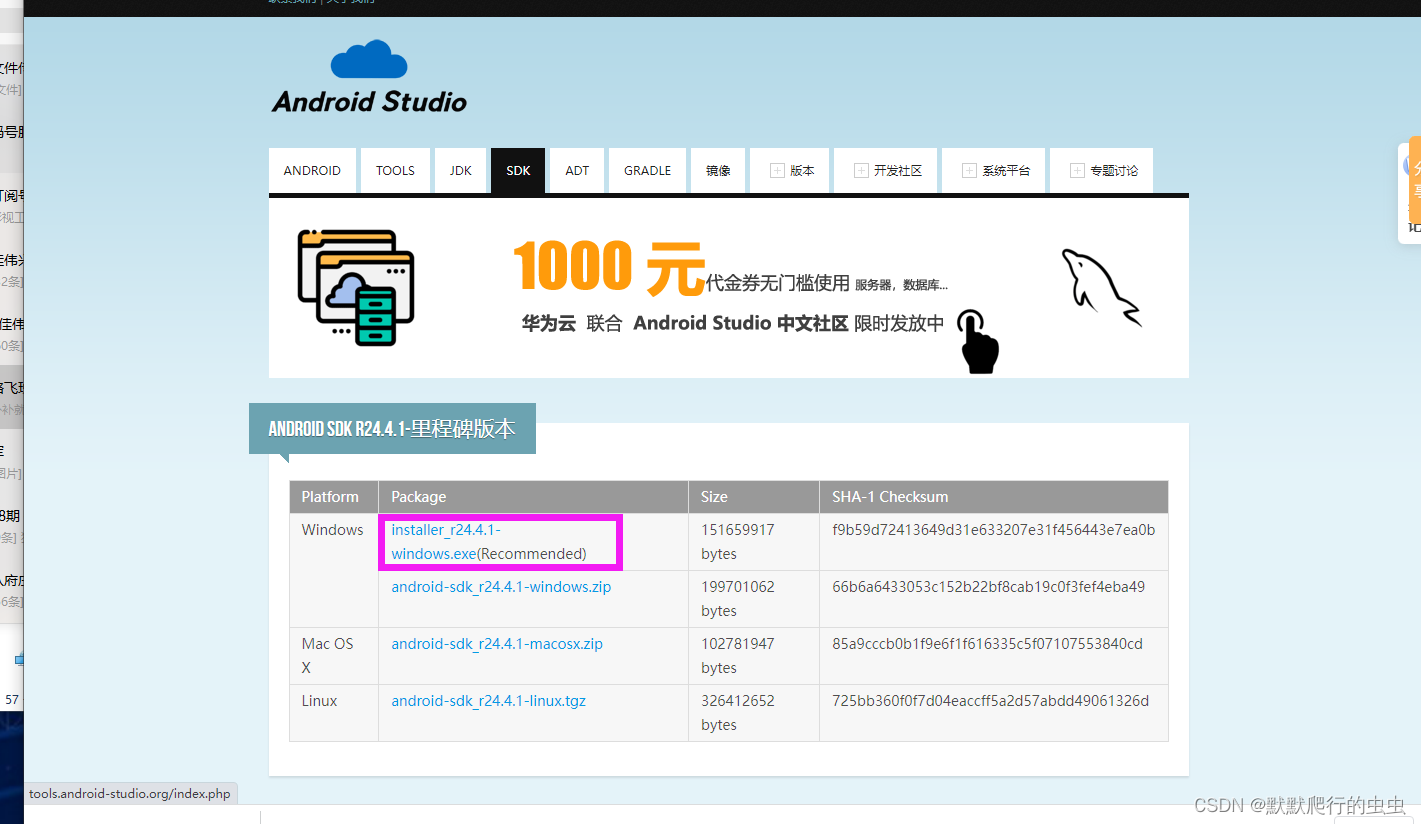
Task: Click the size value 102781947 bytes
Action: pyautogui.click(x=738, y=656)
